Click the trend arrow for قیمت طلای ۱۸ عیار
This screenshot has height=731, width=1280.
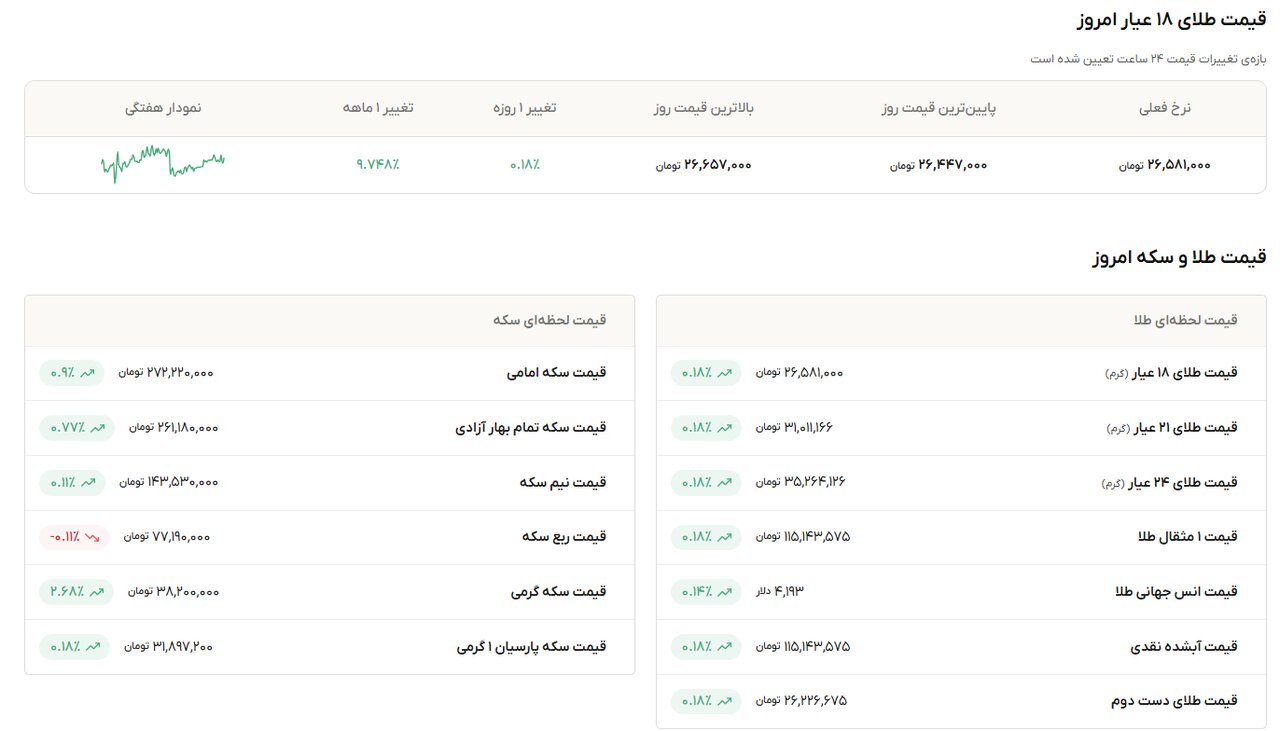pyautogui.click(x=725, y=373)
